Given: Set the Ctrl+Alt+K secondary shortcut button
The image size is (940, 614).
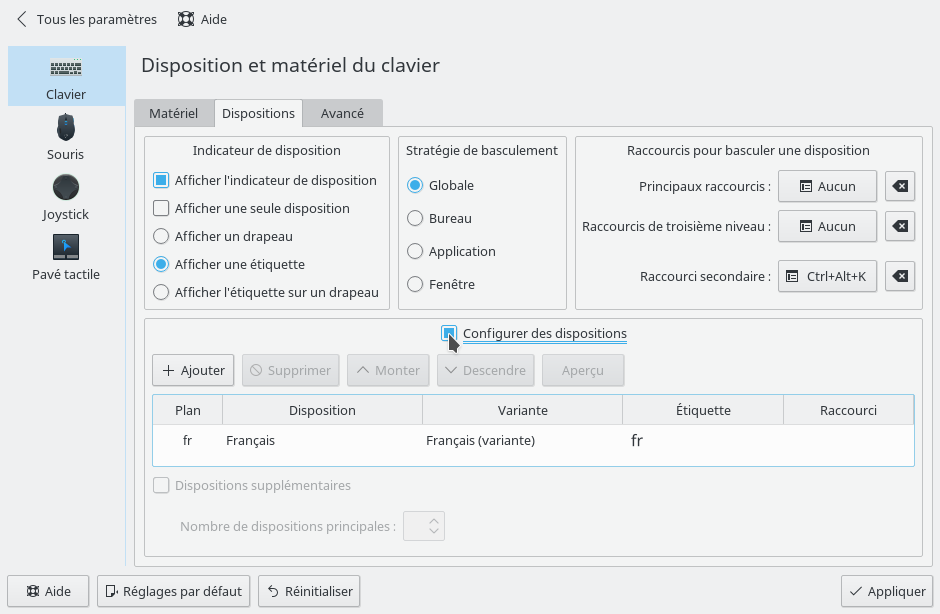Looking at the screenshot, I should click(827, 276).
